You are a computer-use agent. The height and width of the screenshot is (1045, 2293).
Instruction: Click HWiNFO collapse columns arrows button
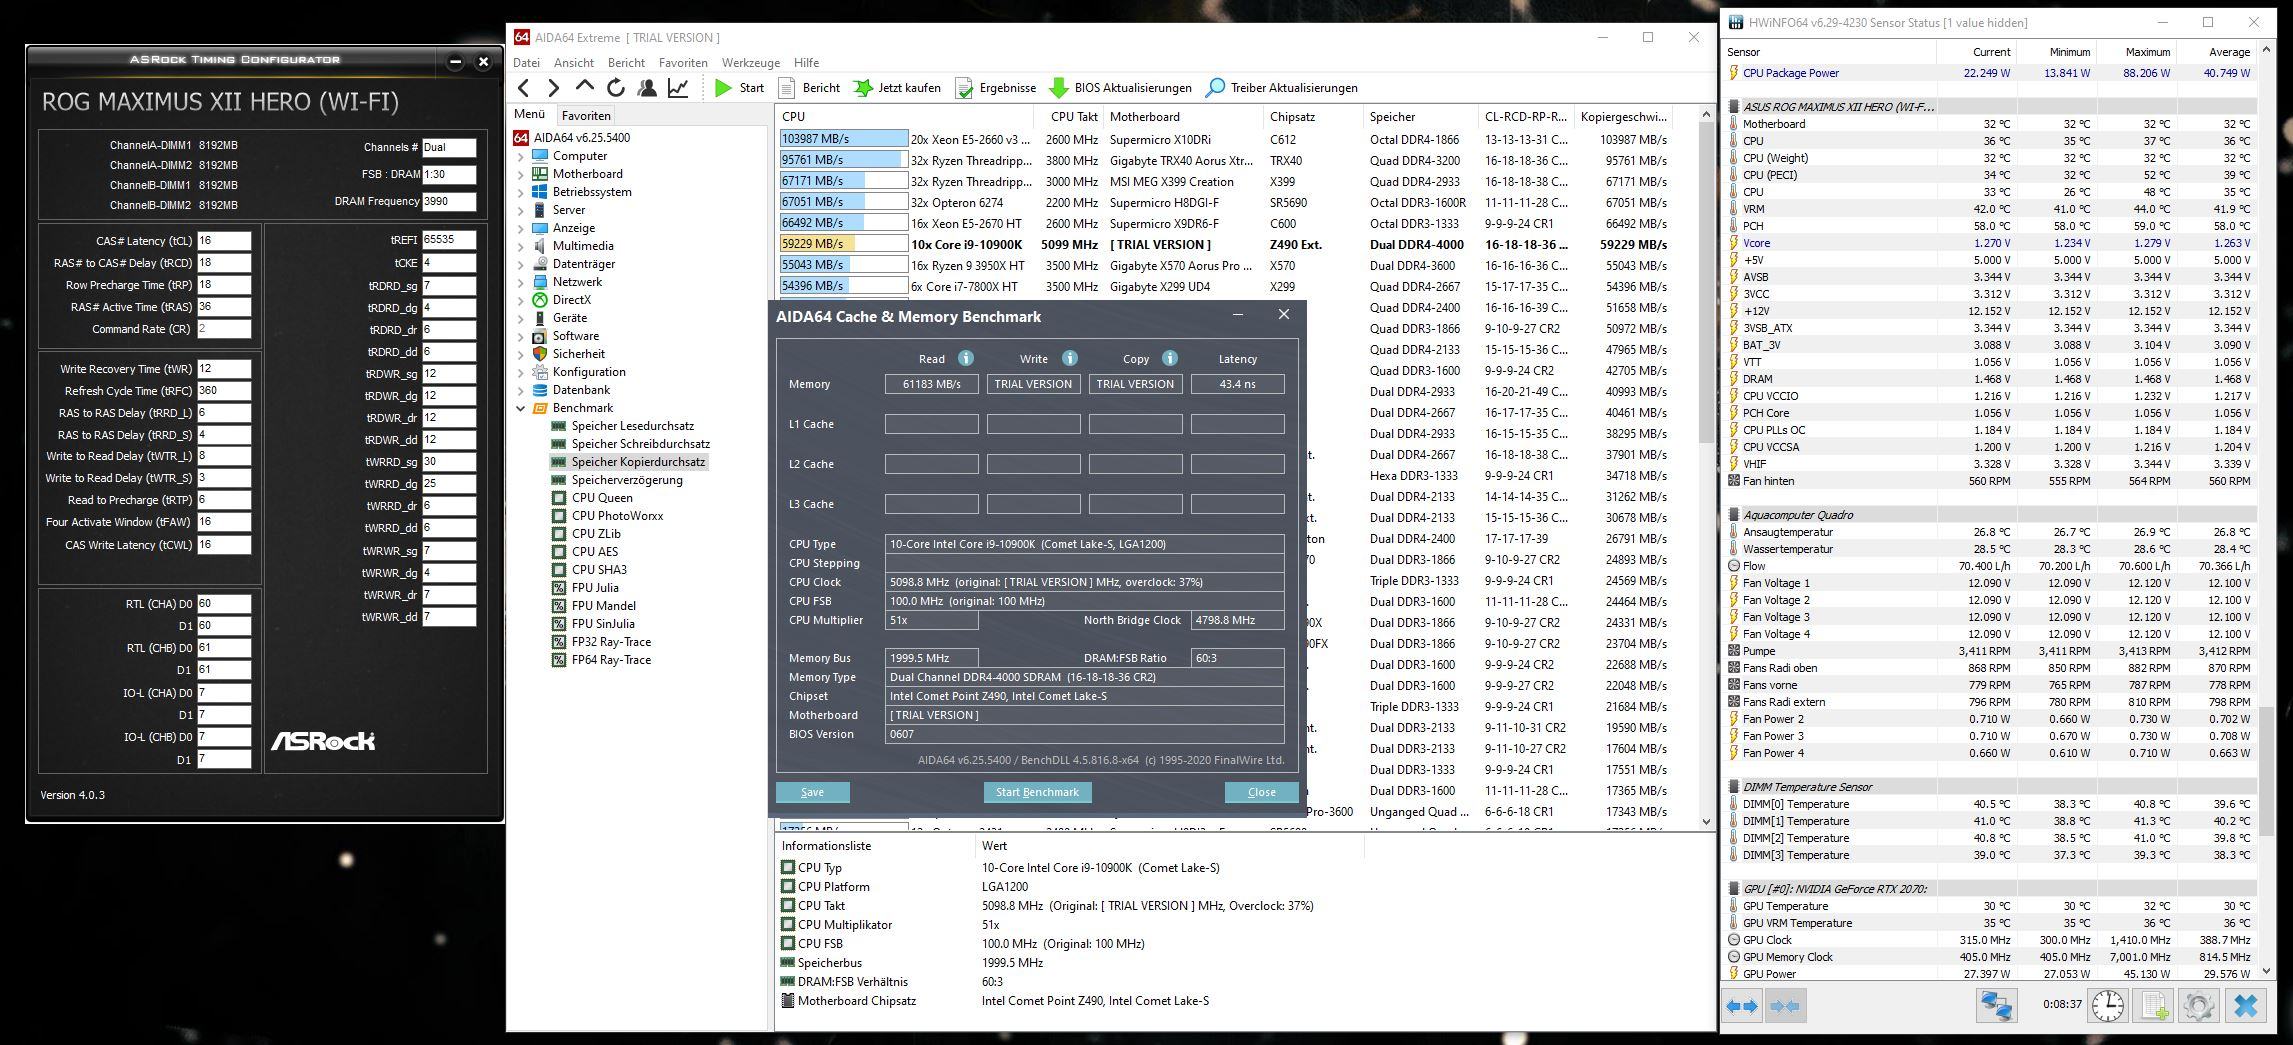tap(1785, 1006)
